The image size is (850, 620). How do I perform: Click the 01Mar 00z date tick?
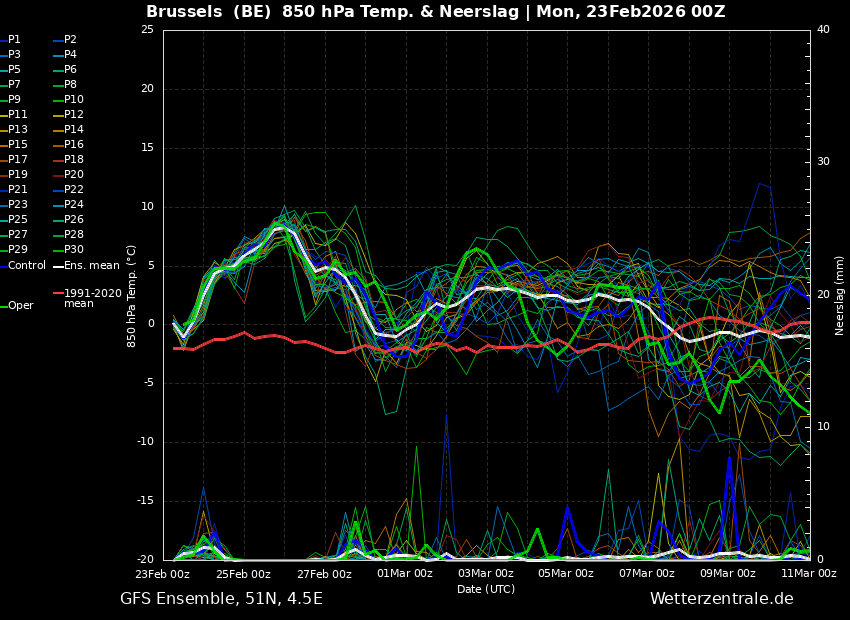[x=405, y=573]
